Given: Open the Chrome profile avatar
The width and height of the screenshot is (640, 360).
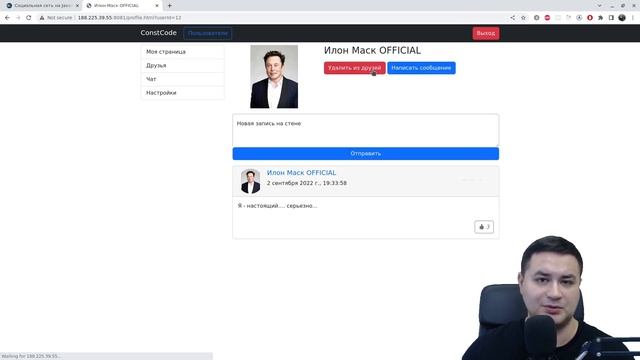Looking at the screenshot, I should [x=622, y=18].
